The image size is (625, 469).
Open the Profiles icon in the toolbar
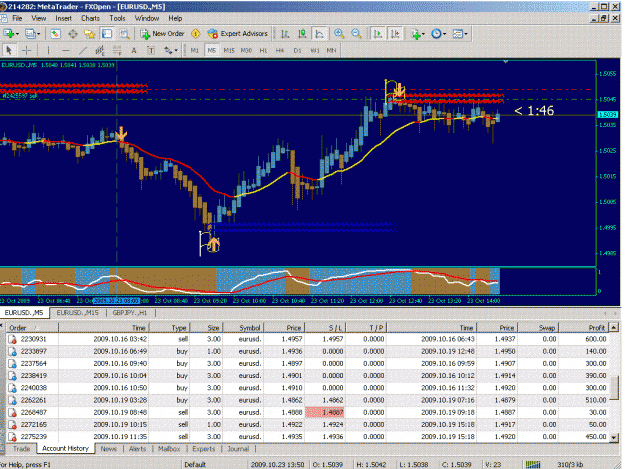pos(30,34)
